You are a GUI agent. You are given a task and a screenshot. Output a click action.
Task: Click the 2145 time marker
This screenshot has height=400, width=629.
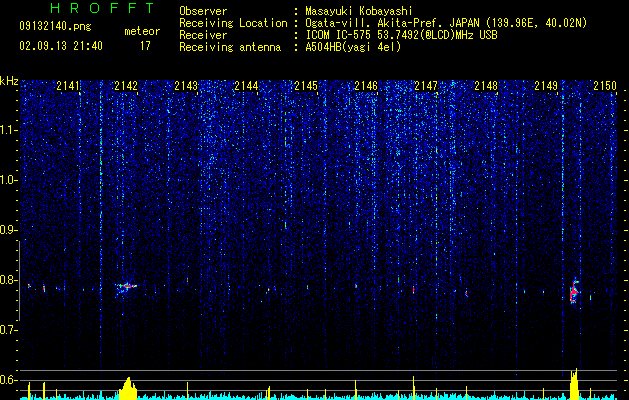(x=306, y=85)
